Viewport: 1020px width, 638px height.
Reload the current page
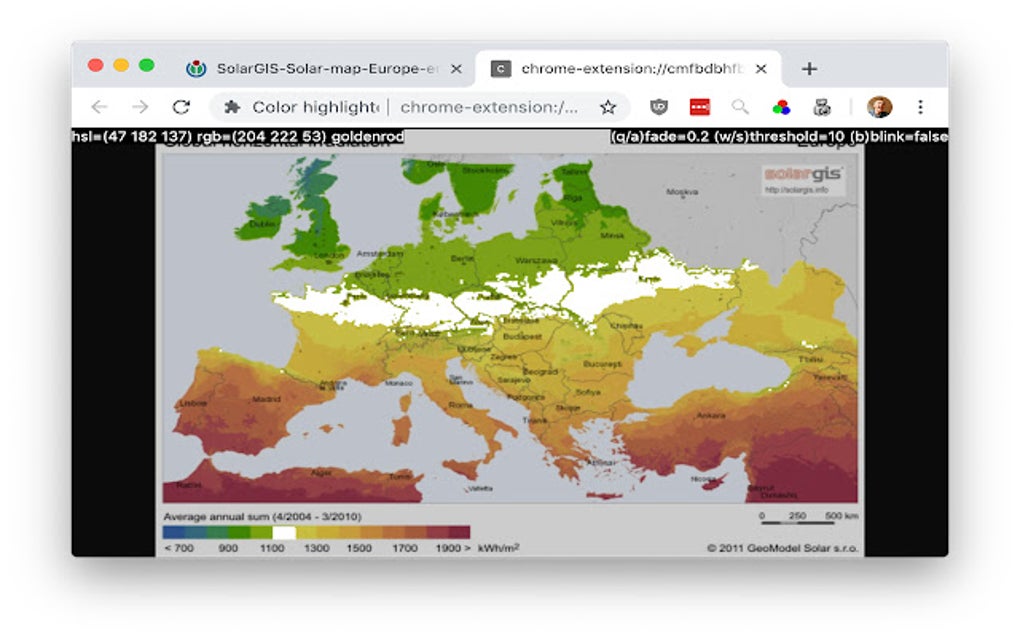[x=181, y=106]
